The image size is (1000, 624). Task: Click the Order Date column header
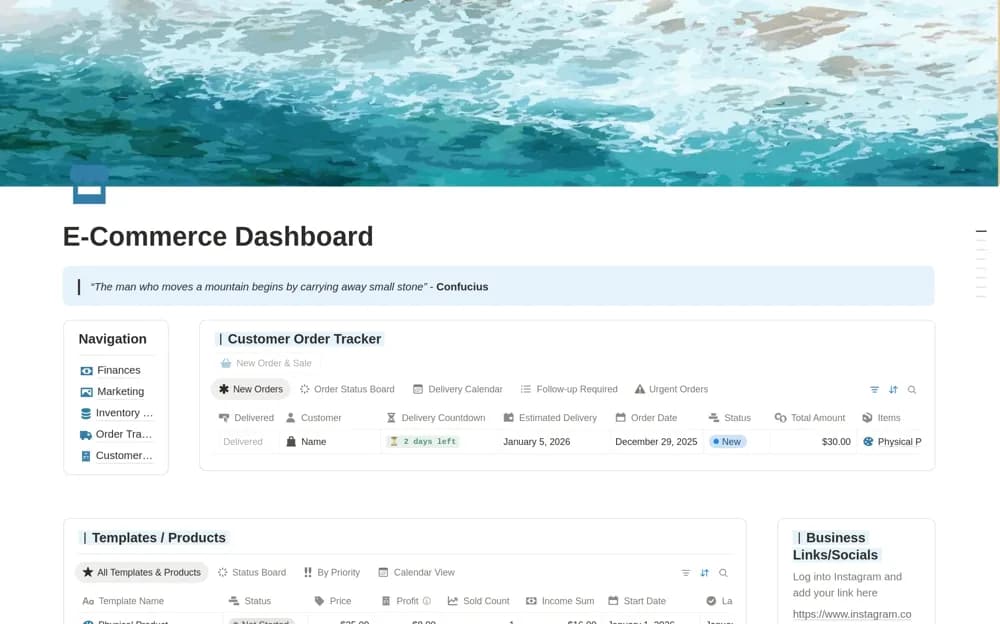(x=647, y=417)
